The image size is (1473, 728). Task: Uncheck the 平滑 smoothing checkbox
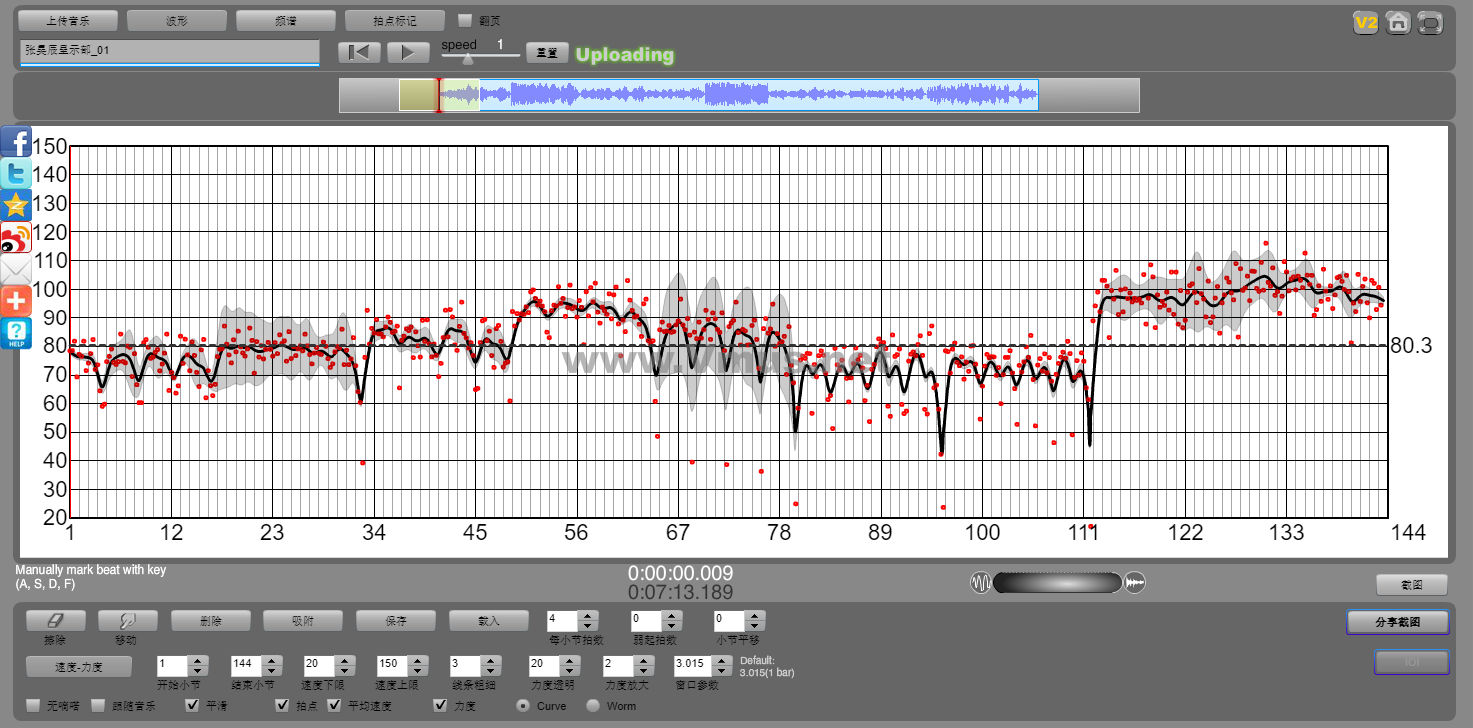pos(193,706)
